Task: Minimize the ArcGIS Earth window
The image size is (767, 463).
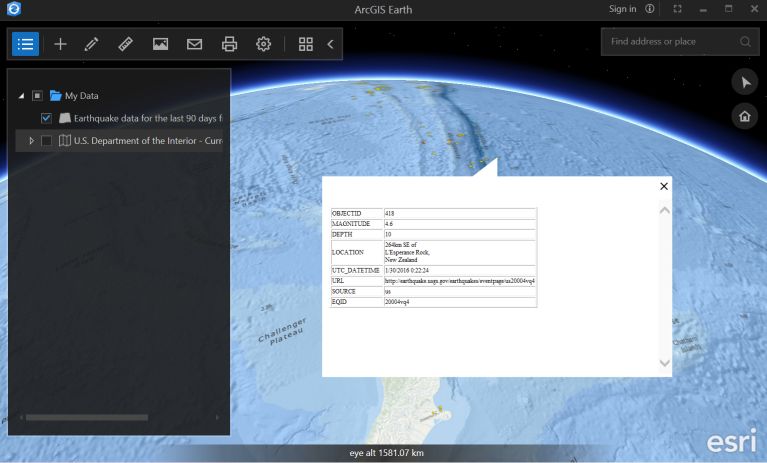Action: point(703,9)
